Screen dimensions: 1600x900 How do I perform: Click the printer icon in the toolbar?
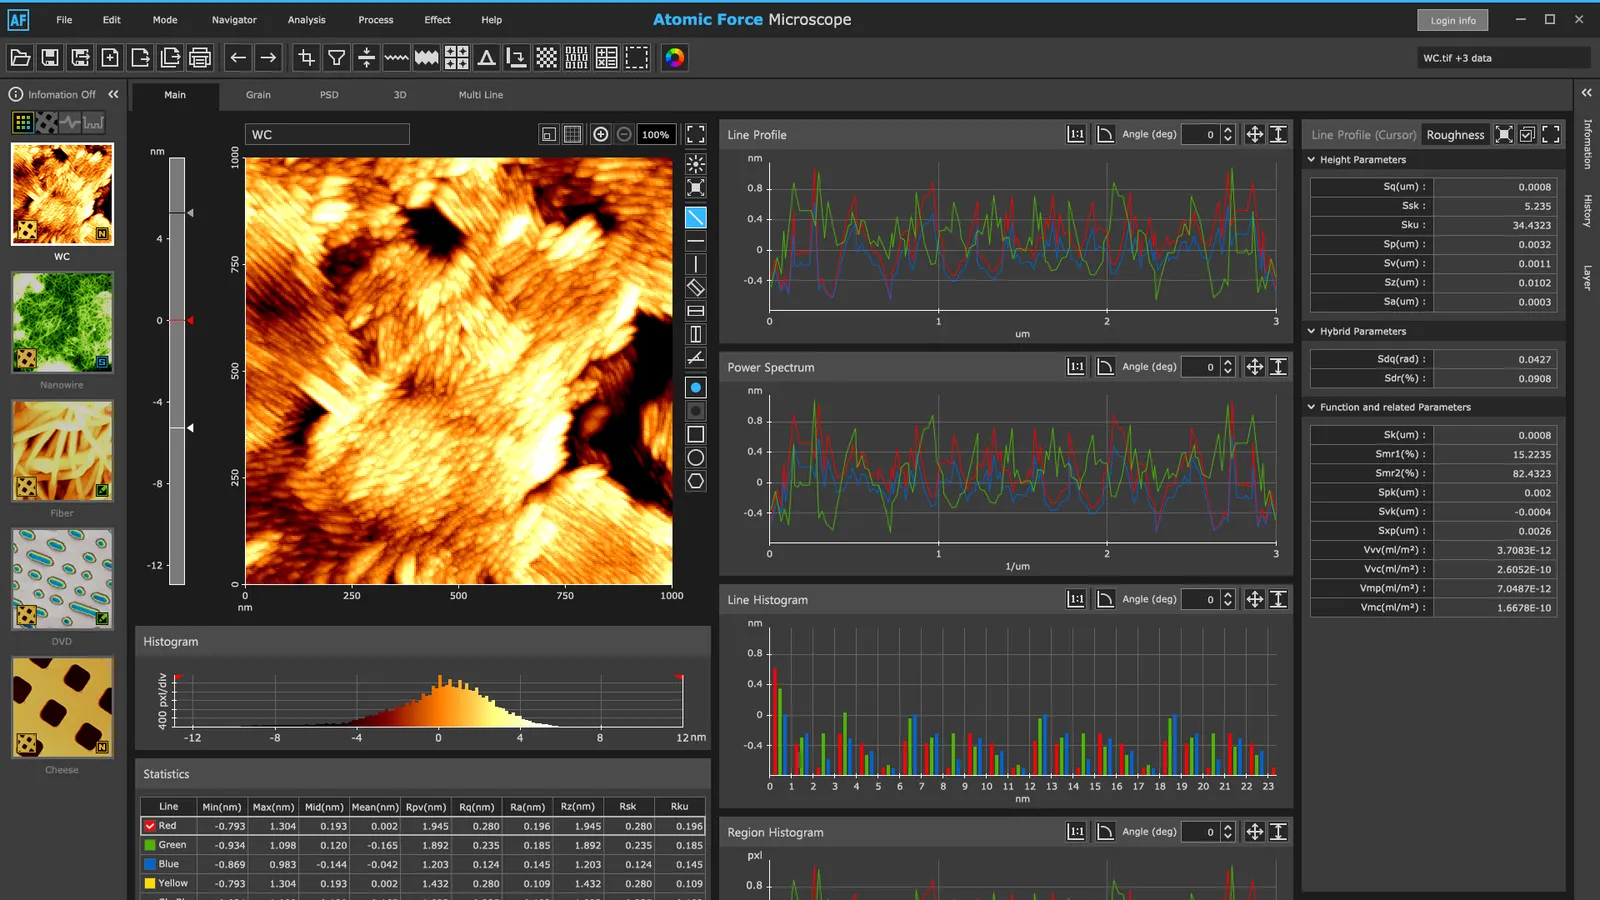200,58
